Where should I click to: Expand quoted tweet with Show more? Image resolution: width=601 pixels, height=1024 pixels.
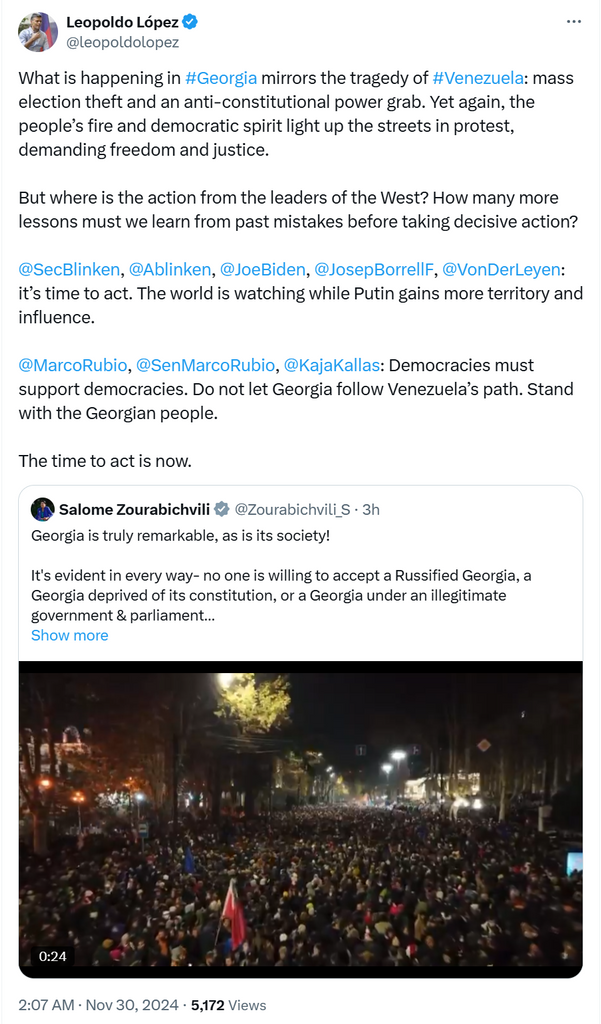coord(69,635)
